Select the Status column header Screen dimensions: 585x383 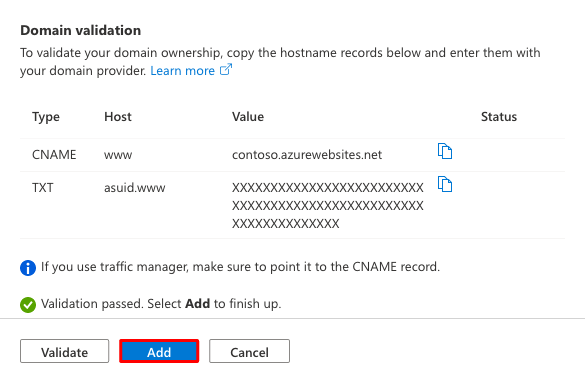pyautogui.click(x=499, y=117)
